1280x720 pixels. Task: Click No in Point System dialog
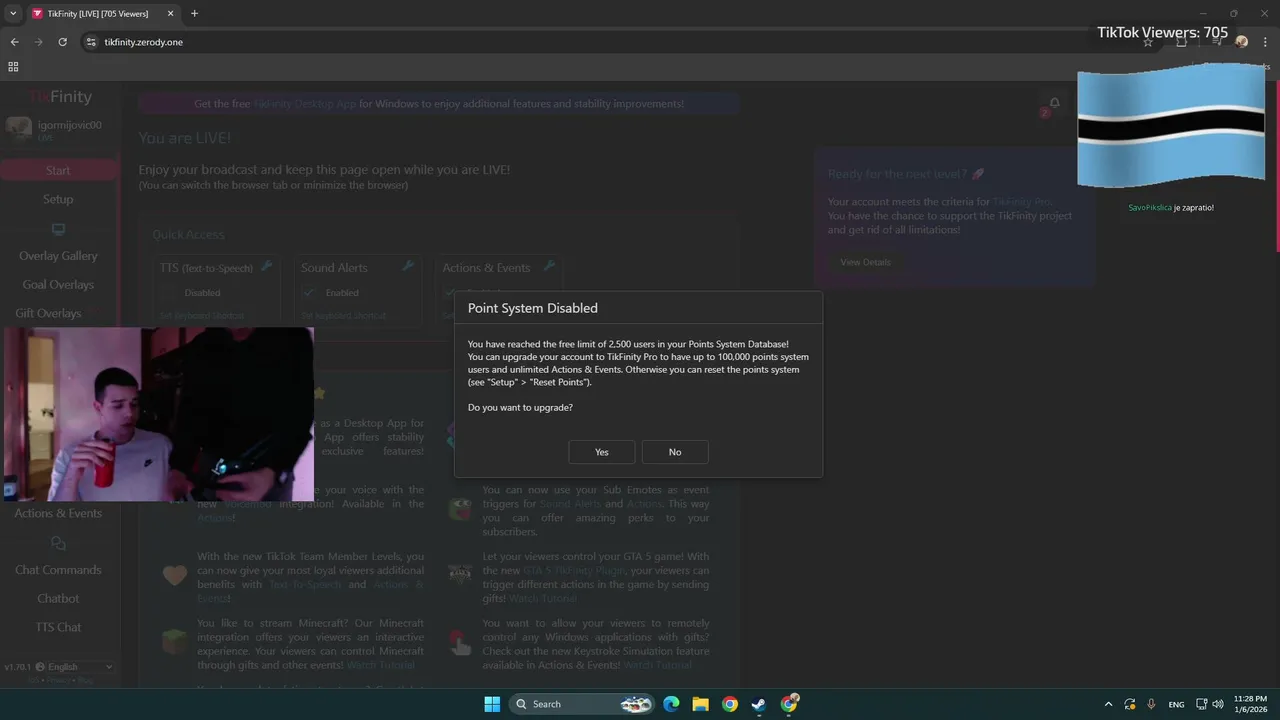click(675, 452)
